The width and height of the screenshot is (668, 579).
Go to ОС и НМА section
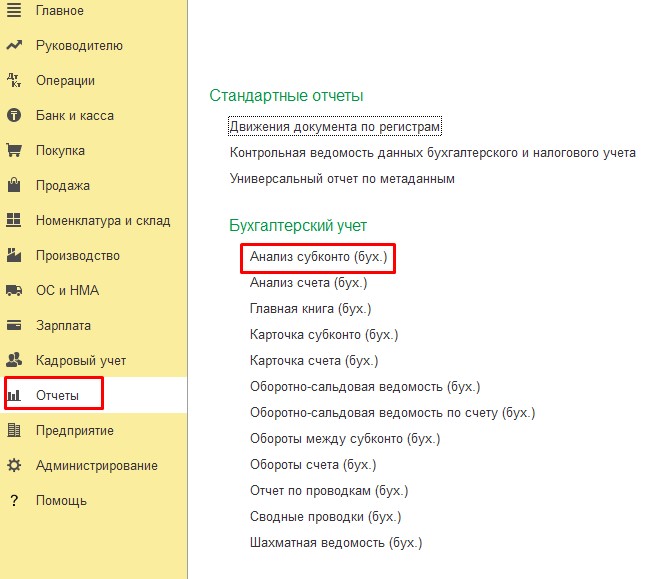point(67,290)
